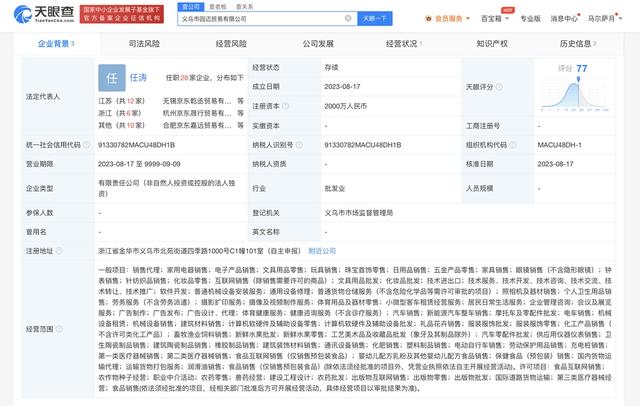The height and width of the screenshot is (406, 640).
Task: Click the 营业期限 value 2023-08-17 至 9999-09-09
Action: coord(139,164)
